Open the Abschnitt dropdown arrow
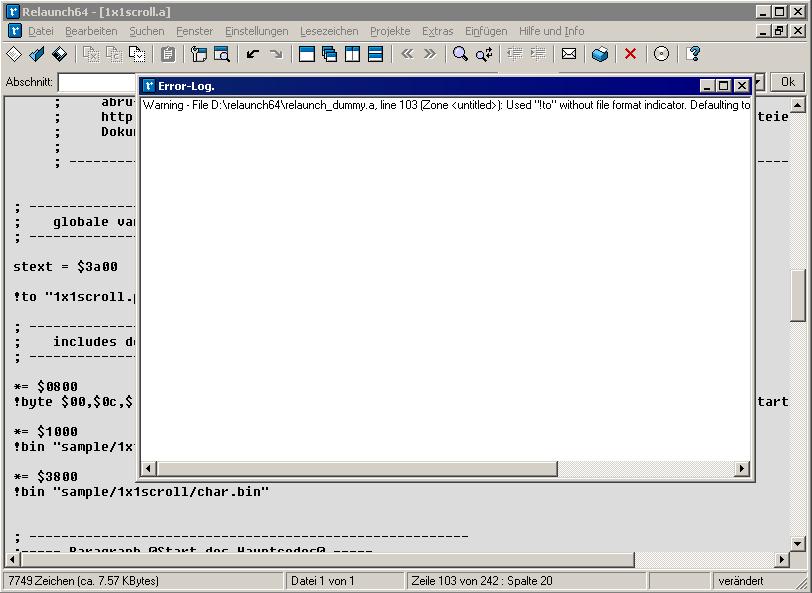 tap(758, 82)
